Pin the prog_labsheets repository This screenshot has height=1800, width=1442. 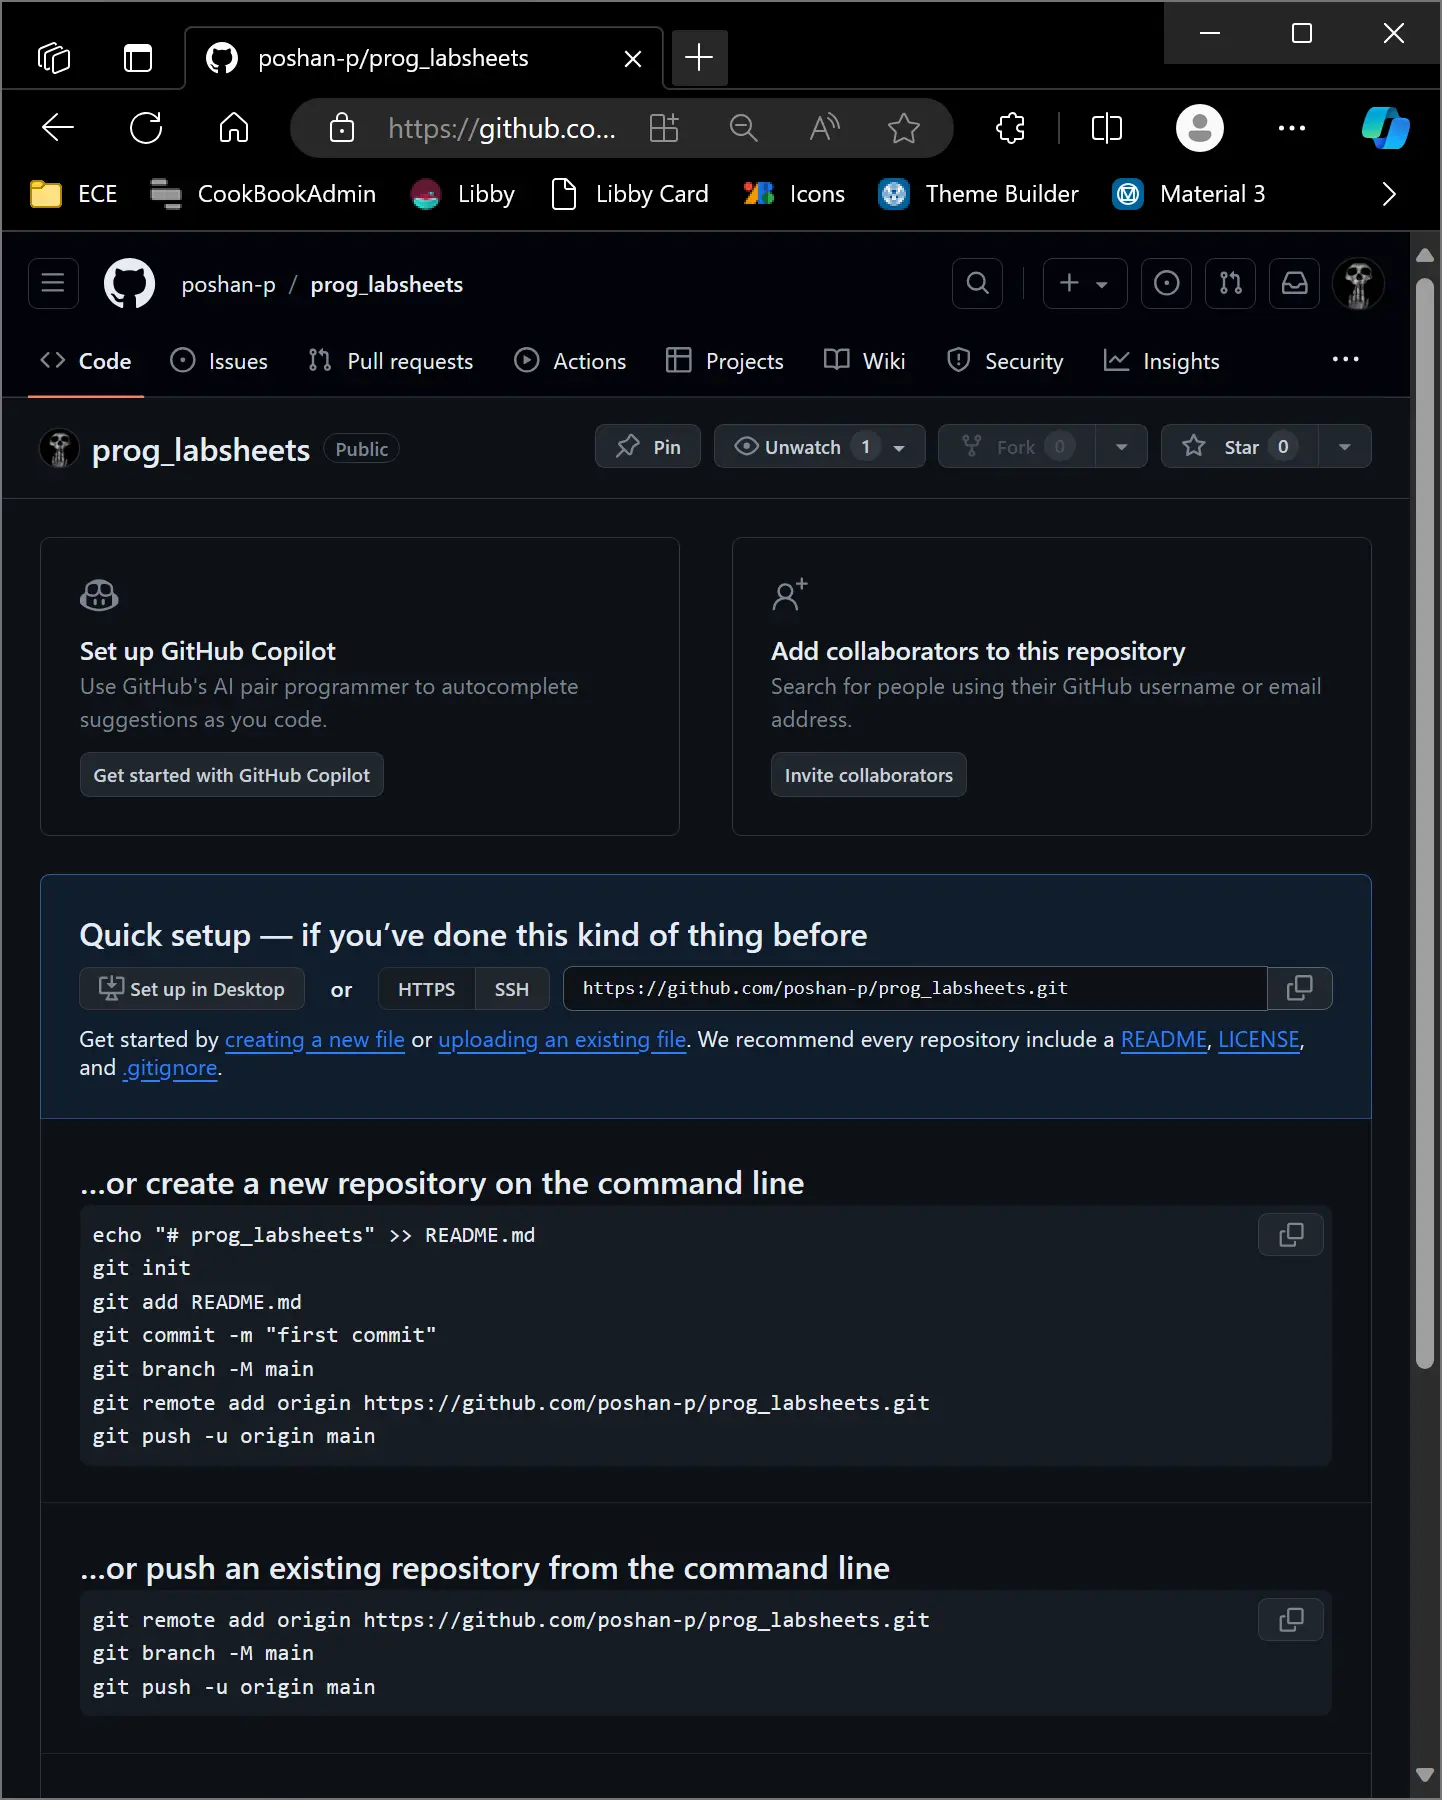(648, 447)
